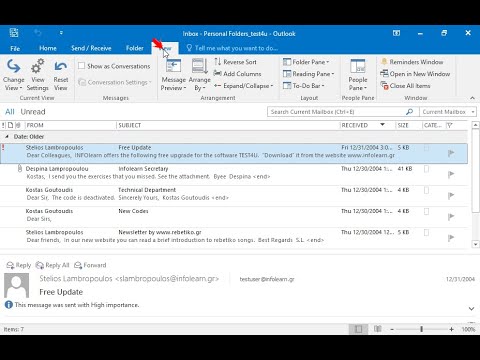This screenshot has height=360, width=480.
Task: Switch to Reading view in status bar
Action: pos(377,329)
